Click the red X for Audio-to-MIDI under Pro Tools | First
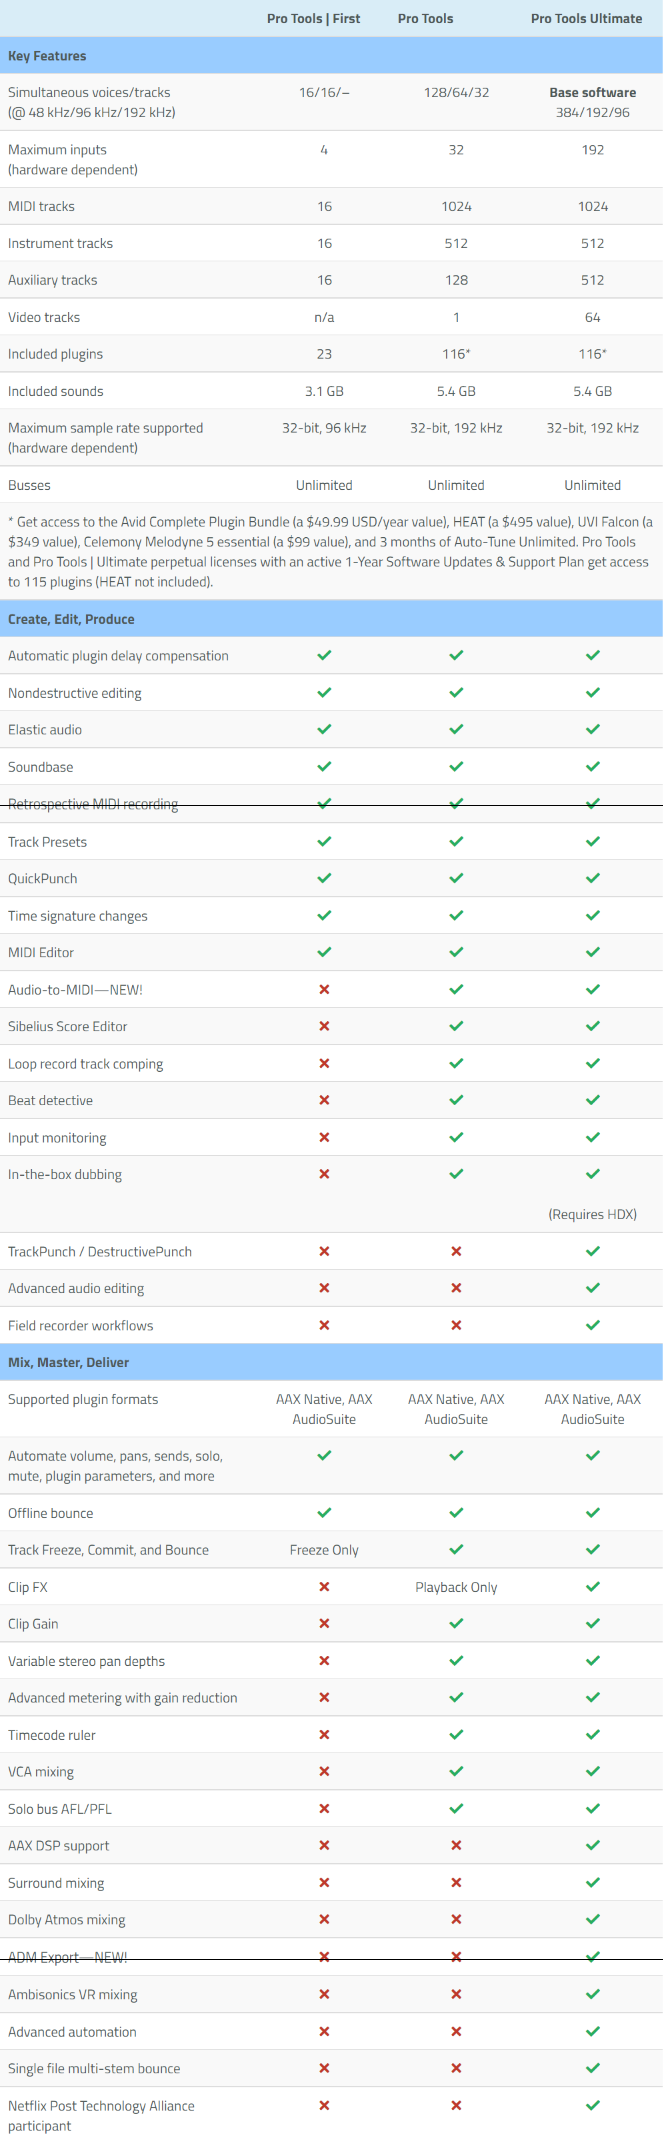This screenshot has height=2142, width=663. [324, 990]
